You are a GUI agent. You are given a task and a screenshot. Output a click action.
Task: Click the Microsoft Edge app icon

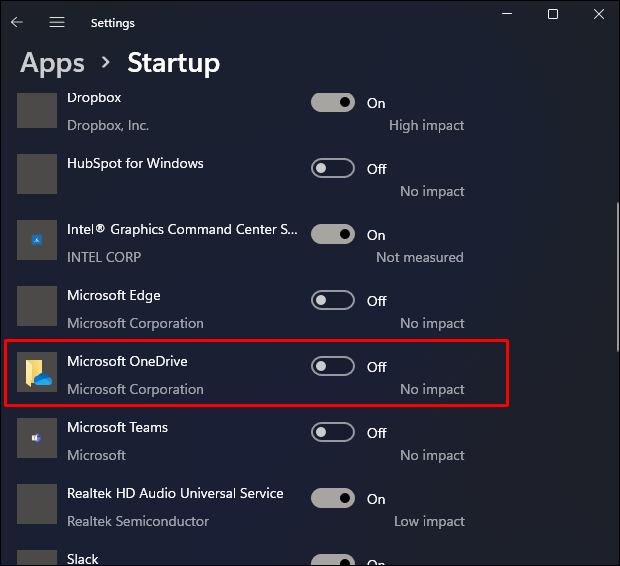point(38,306)
